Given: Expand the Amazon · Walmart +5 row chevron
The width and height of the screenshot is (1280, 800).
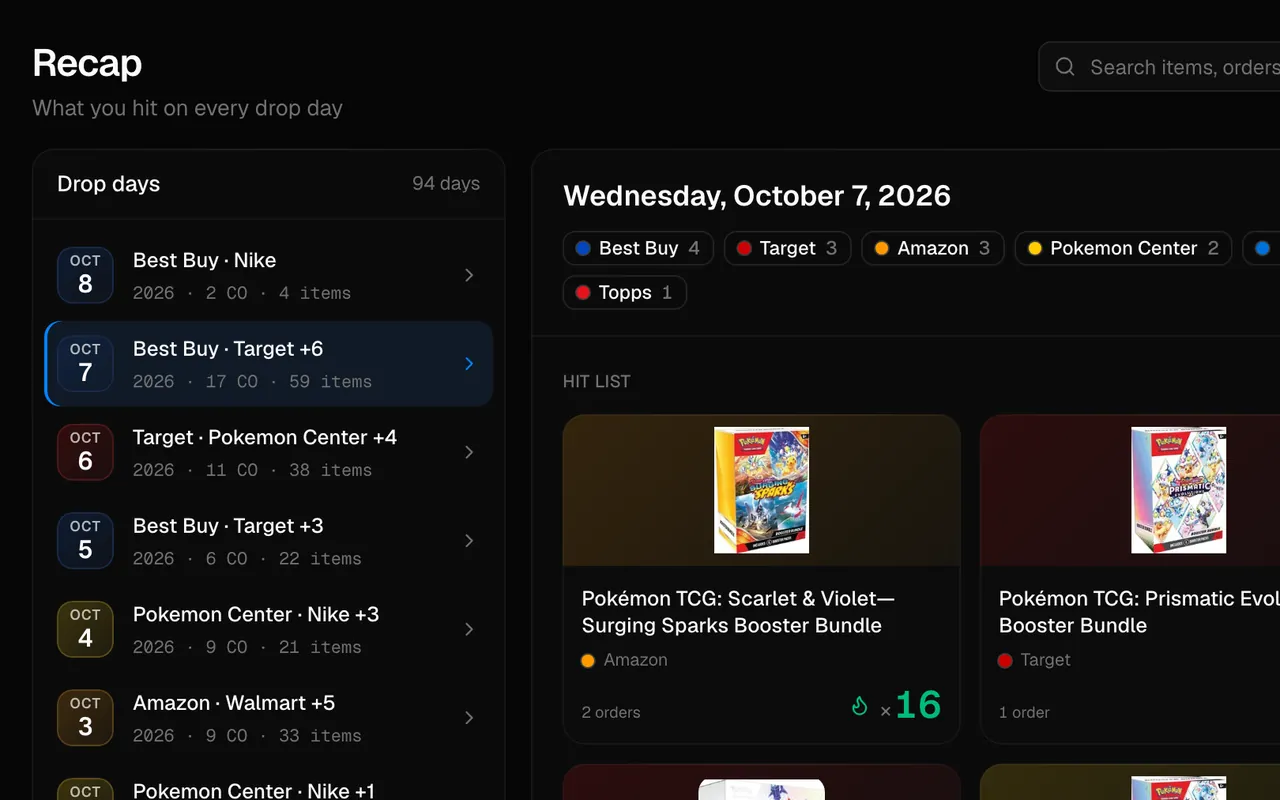Looking at the screenshot, I should tap(469, 718).
